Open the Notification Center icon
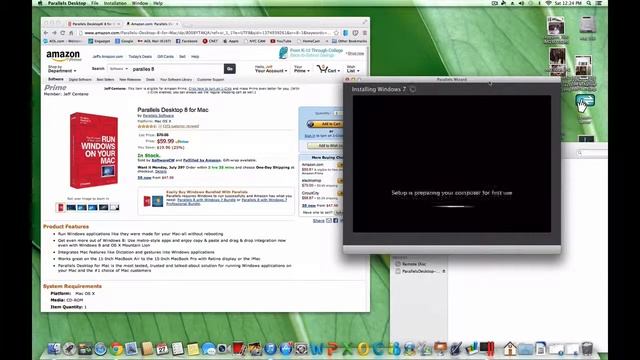 (599, 3)
